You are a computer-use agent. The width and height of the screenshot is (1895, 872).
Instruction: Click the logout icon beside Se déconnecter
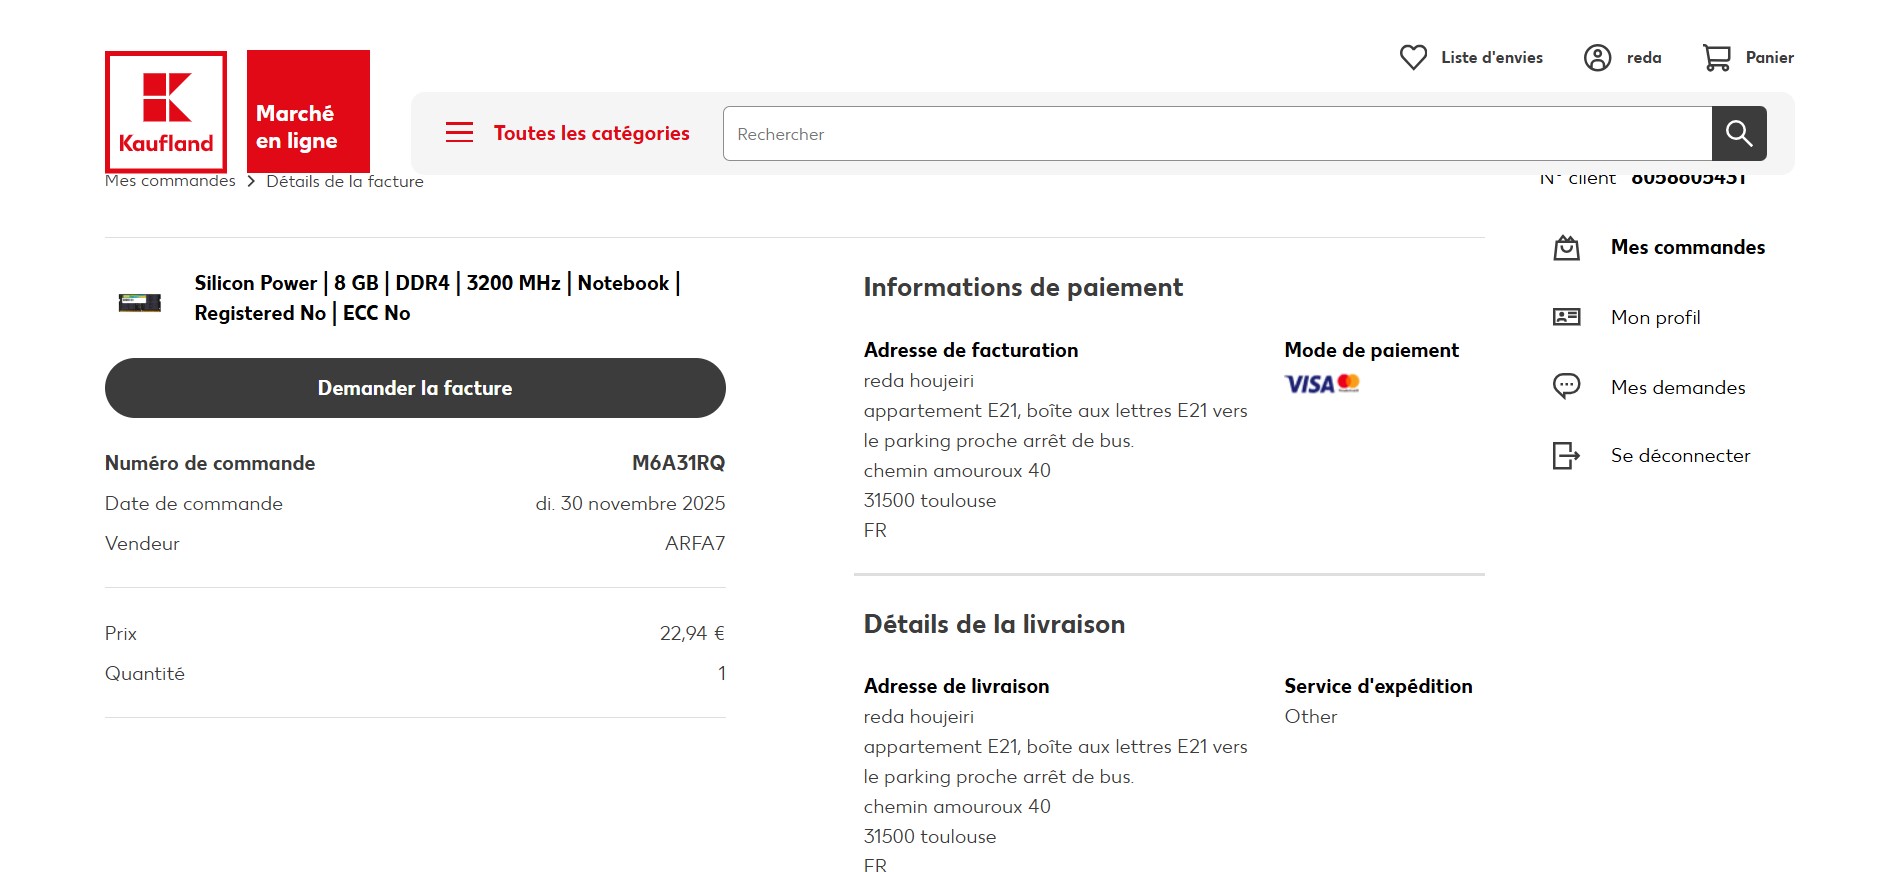click(1566, 456)
